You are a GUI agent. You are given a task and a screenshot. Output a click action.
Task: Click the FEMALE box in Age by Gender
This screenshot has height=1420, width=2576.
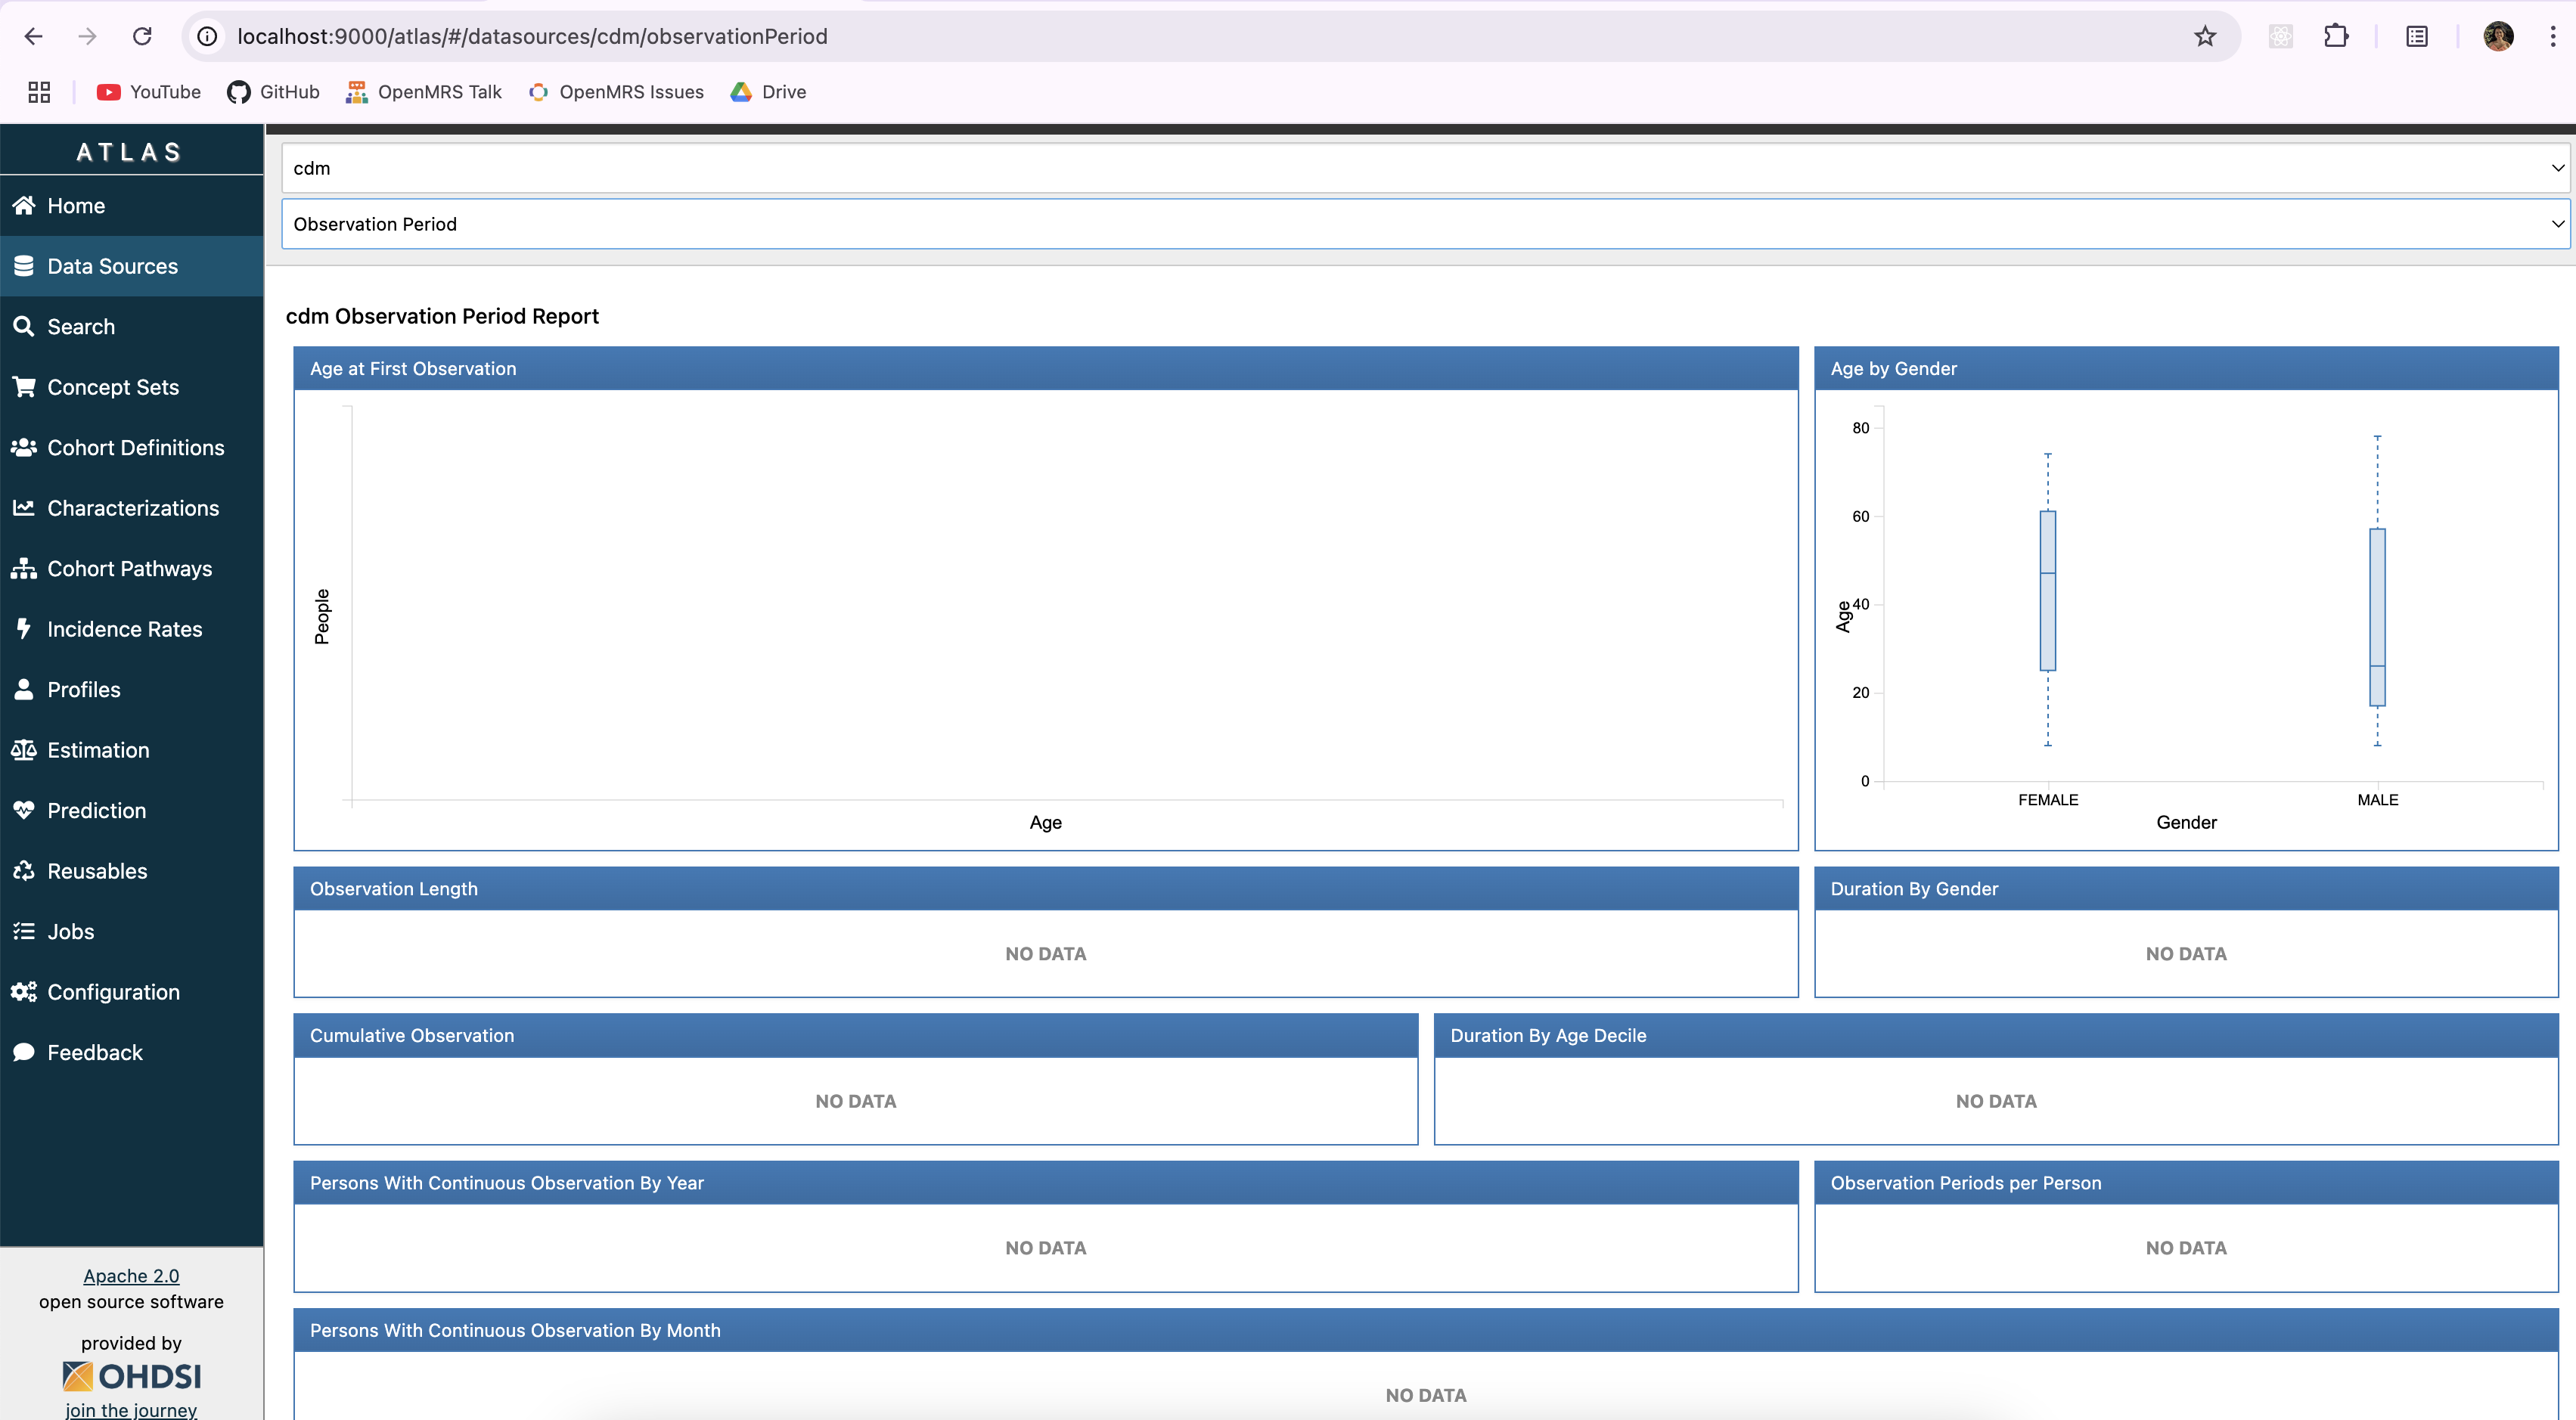tap(2047, 590)
